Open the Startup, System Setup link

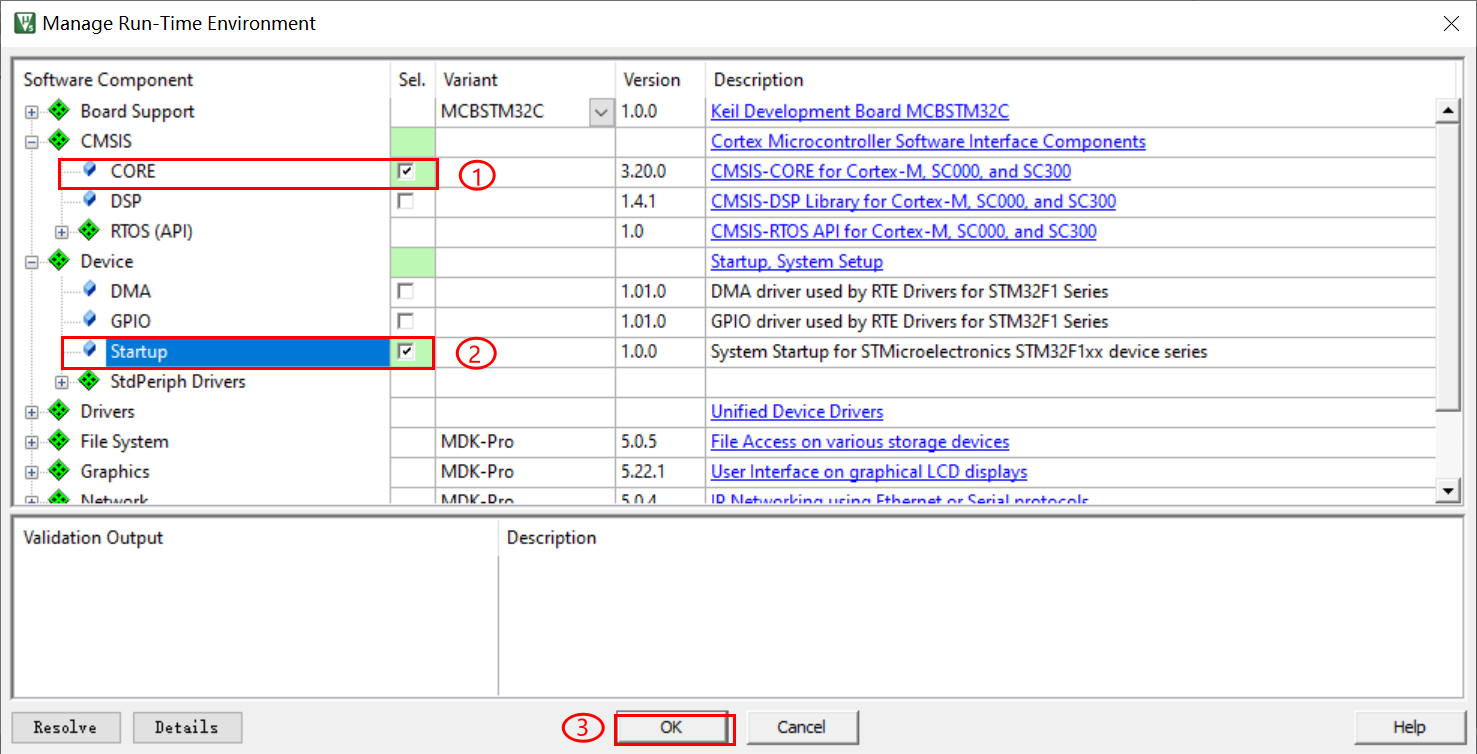point(797,261)
